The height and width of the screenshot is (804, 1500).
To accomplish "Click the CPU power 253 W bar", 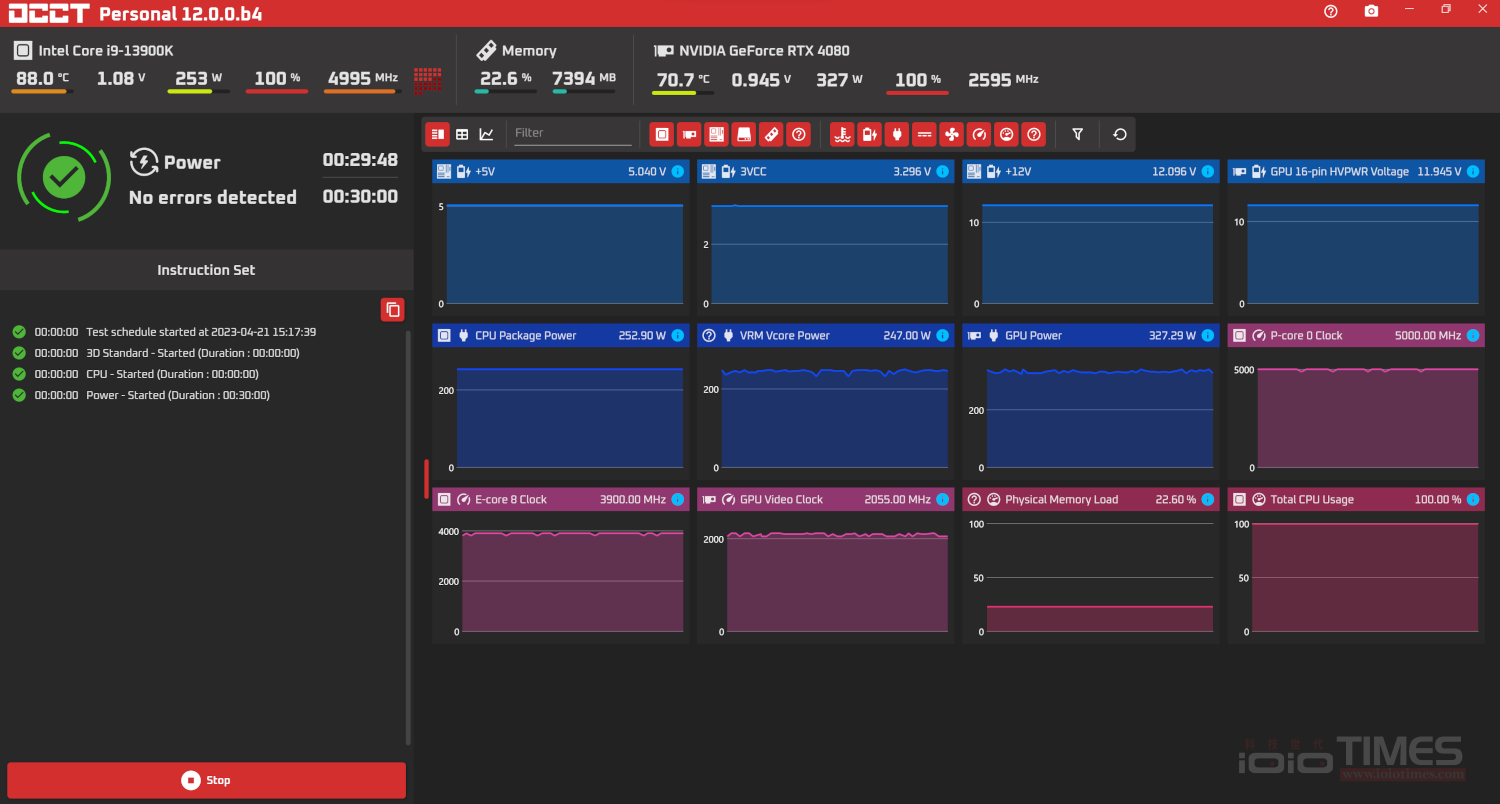I will 198,92.
